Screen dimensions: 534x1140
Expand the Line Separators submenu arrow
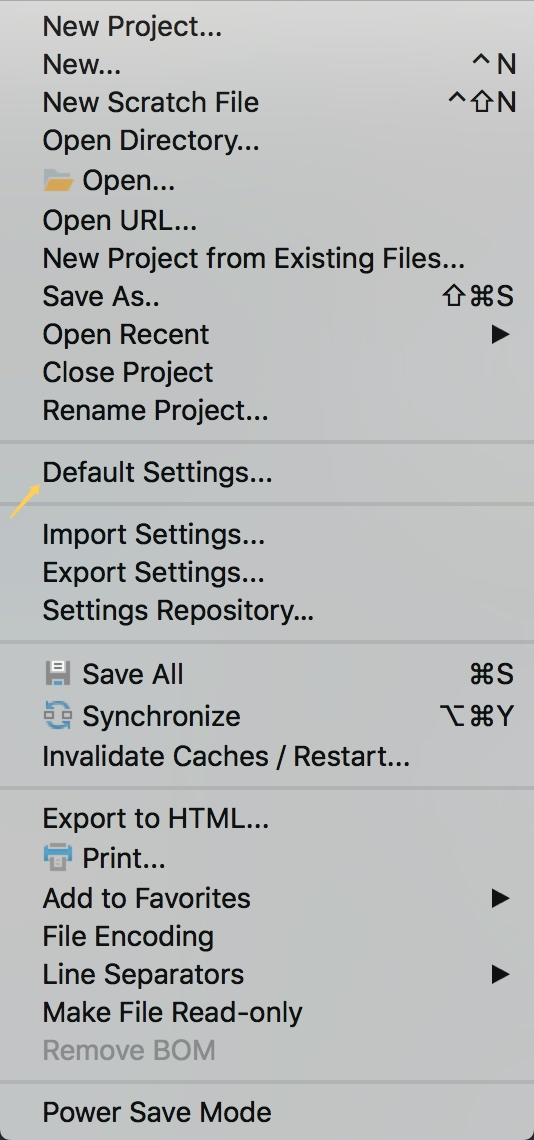click(501, 974)
